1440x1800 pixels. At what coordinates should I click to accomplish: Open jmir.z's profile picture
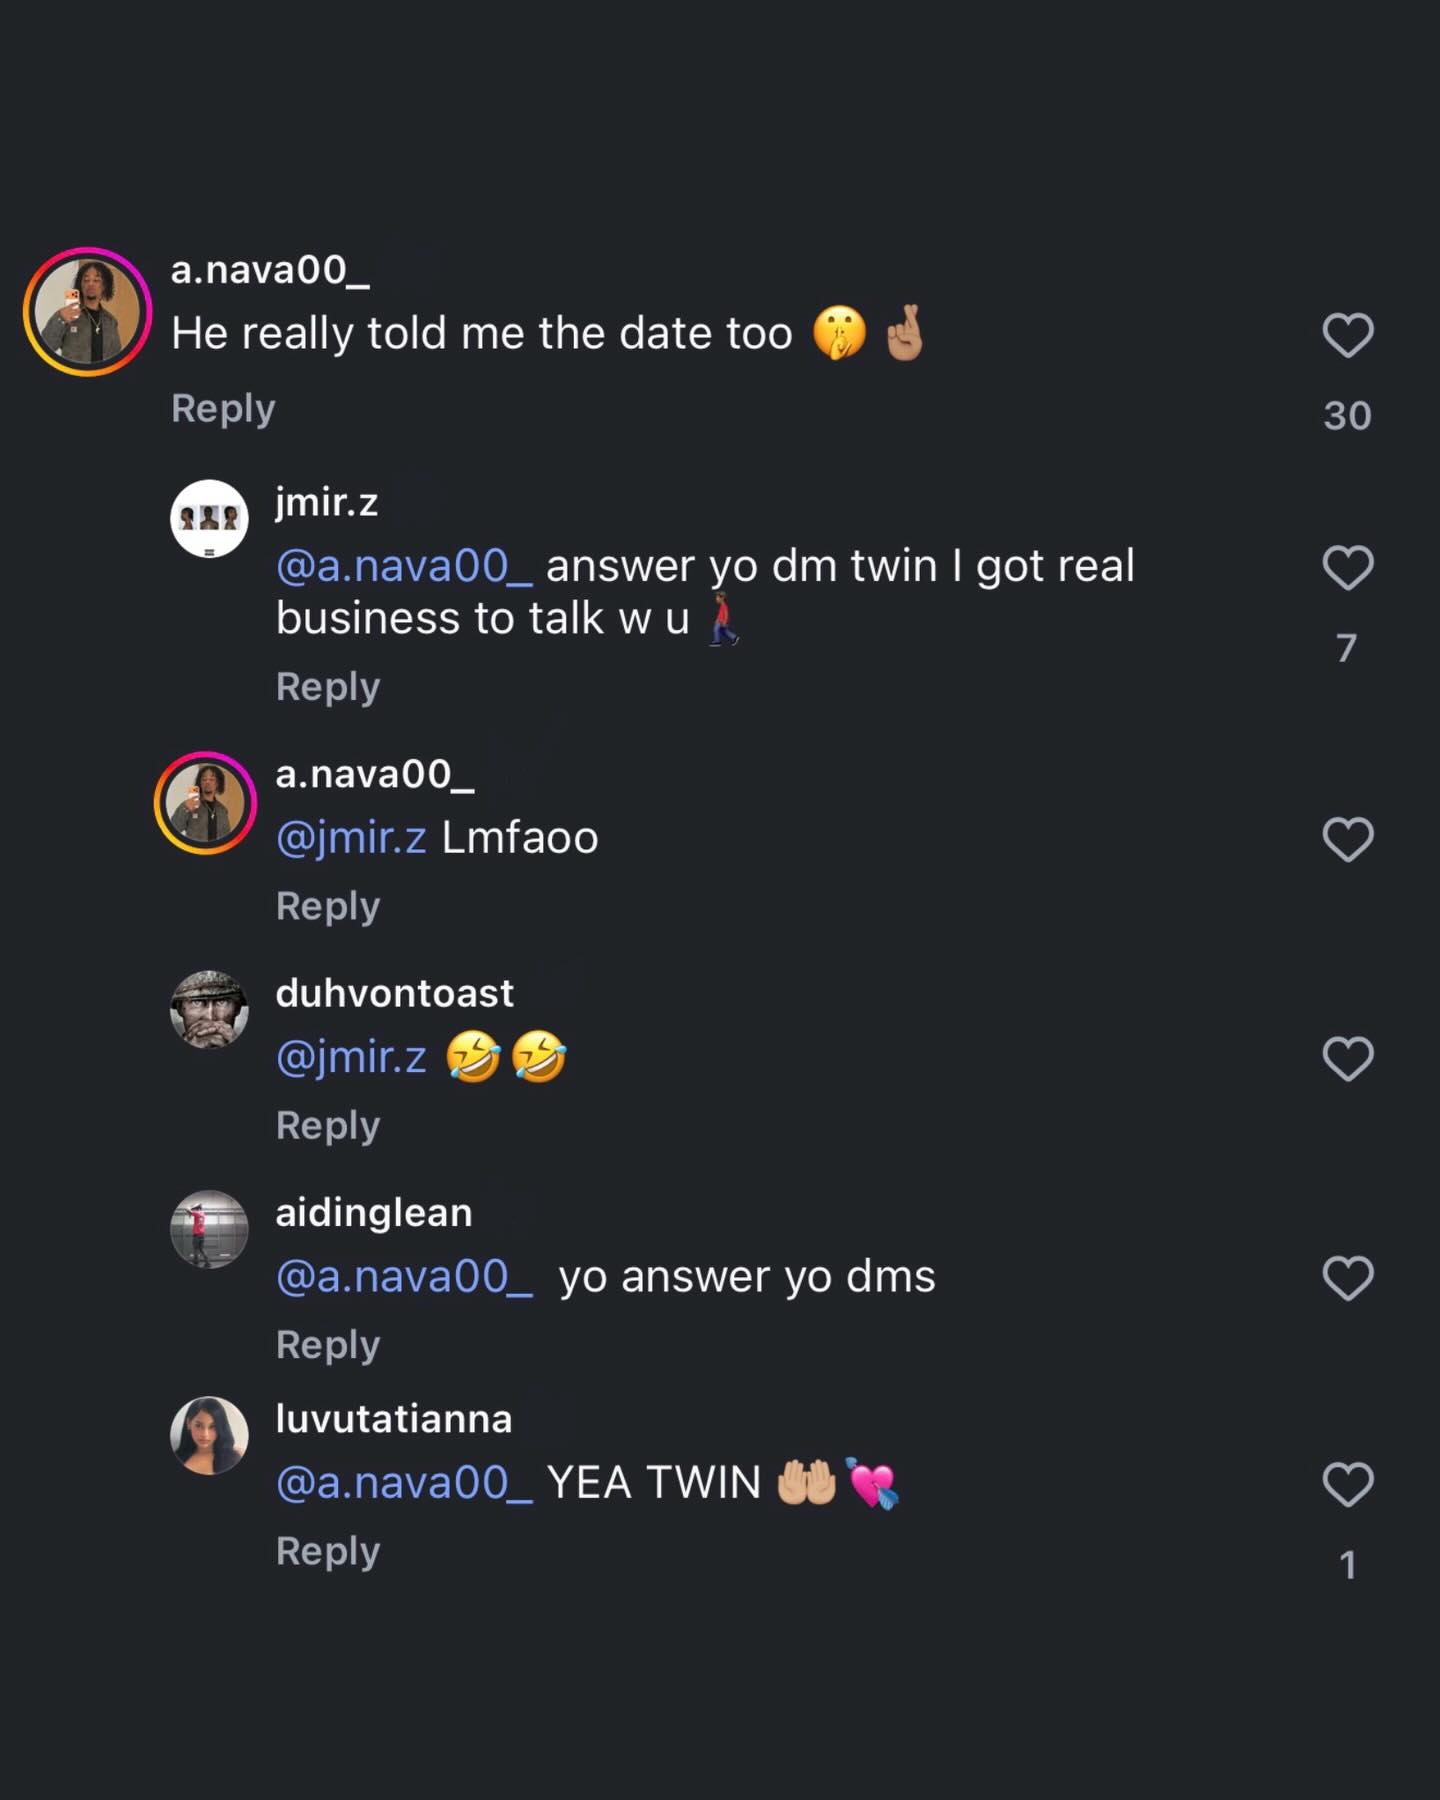coord(209,518)
